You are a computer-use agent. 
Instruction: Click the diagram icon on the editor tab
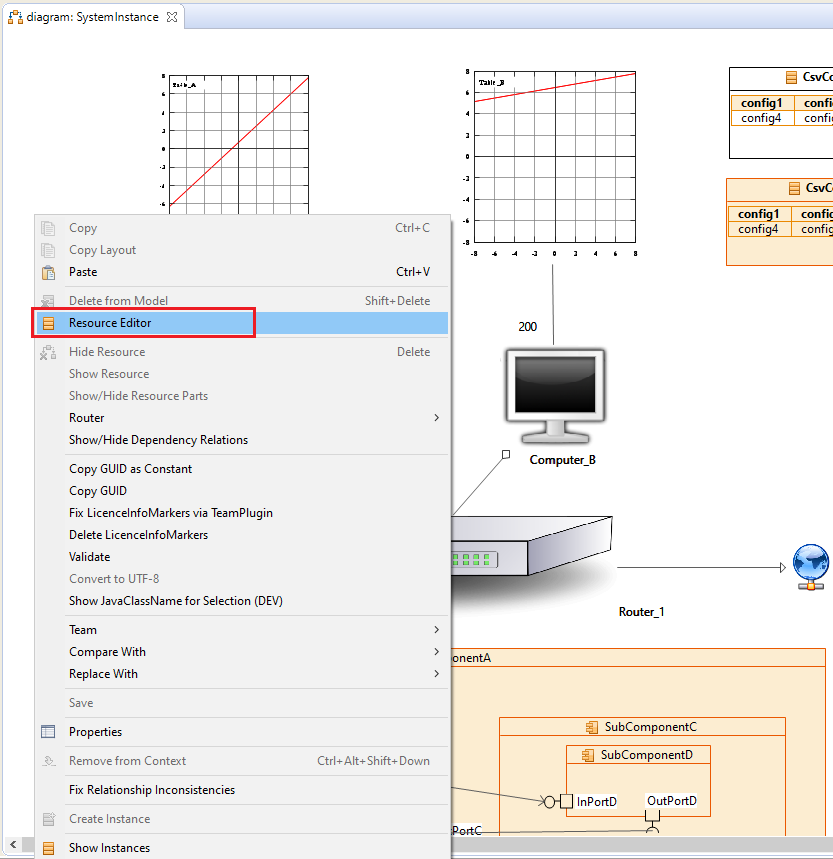click(14, 16)
